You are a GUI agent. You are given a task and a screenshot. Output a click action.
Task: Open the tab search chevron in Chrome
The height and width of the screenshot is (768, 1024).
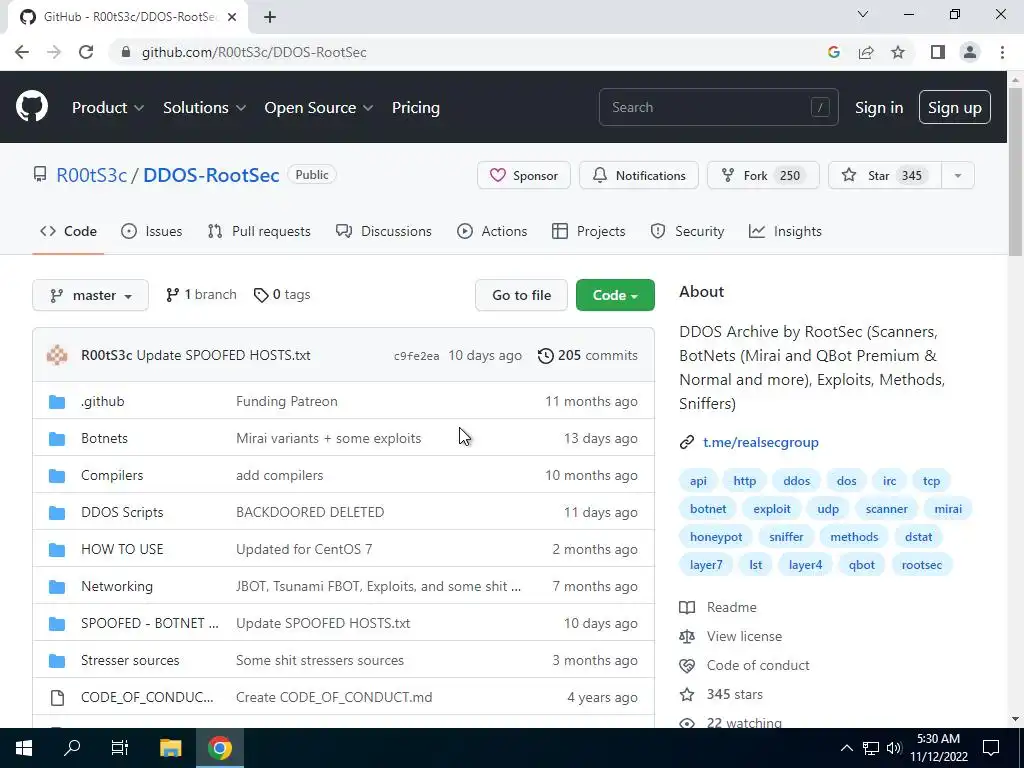(863, 14)
